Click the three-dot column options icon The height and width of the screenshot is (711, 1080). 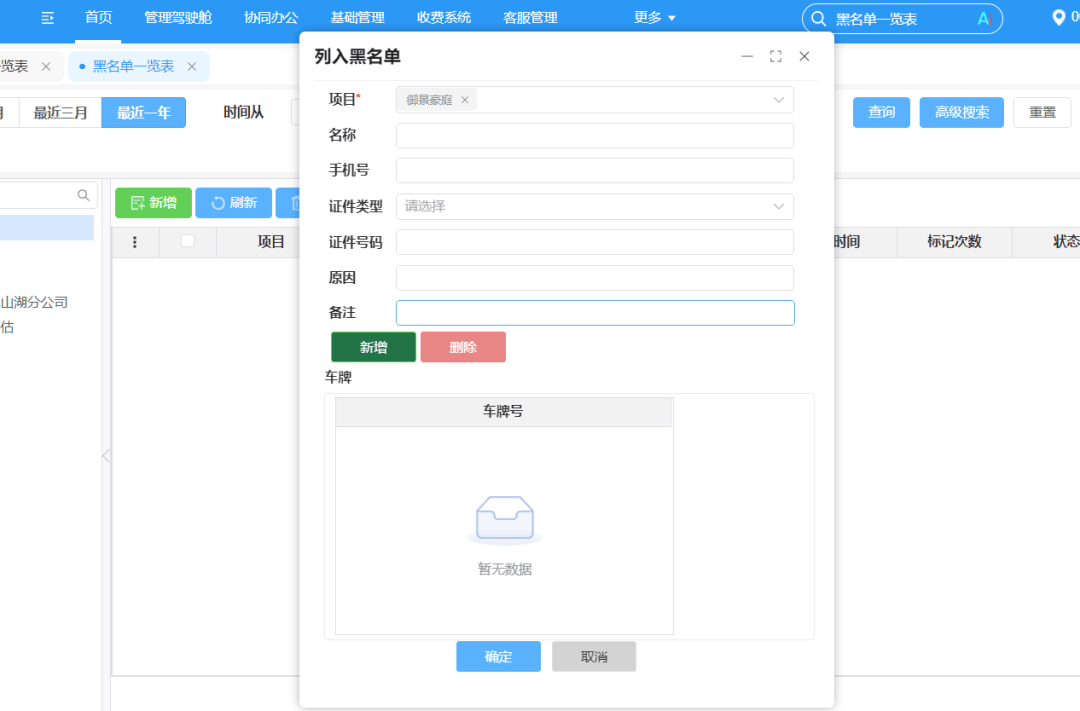click(x=134, y=242)
